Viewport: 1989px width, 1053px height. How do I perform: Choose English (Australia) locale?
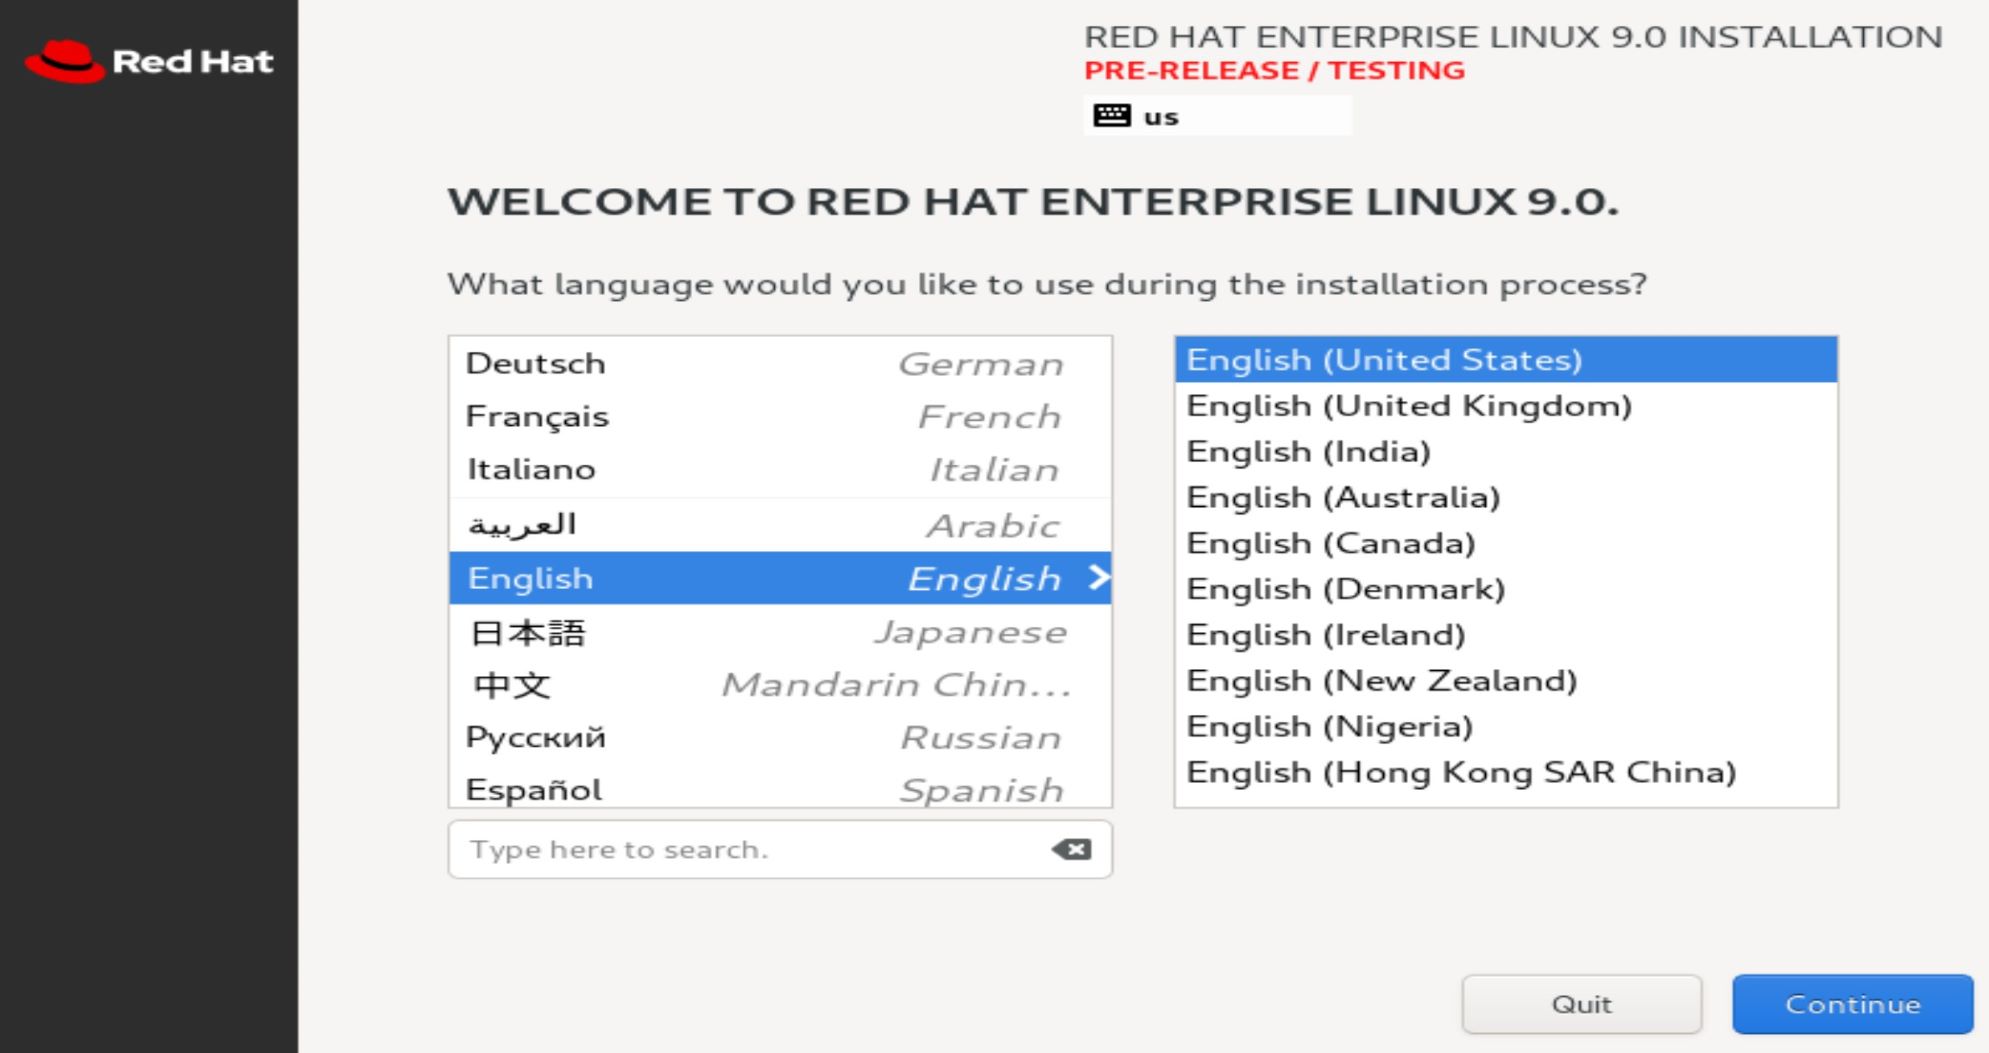pyautogui.click(x=1506, y=498)
